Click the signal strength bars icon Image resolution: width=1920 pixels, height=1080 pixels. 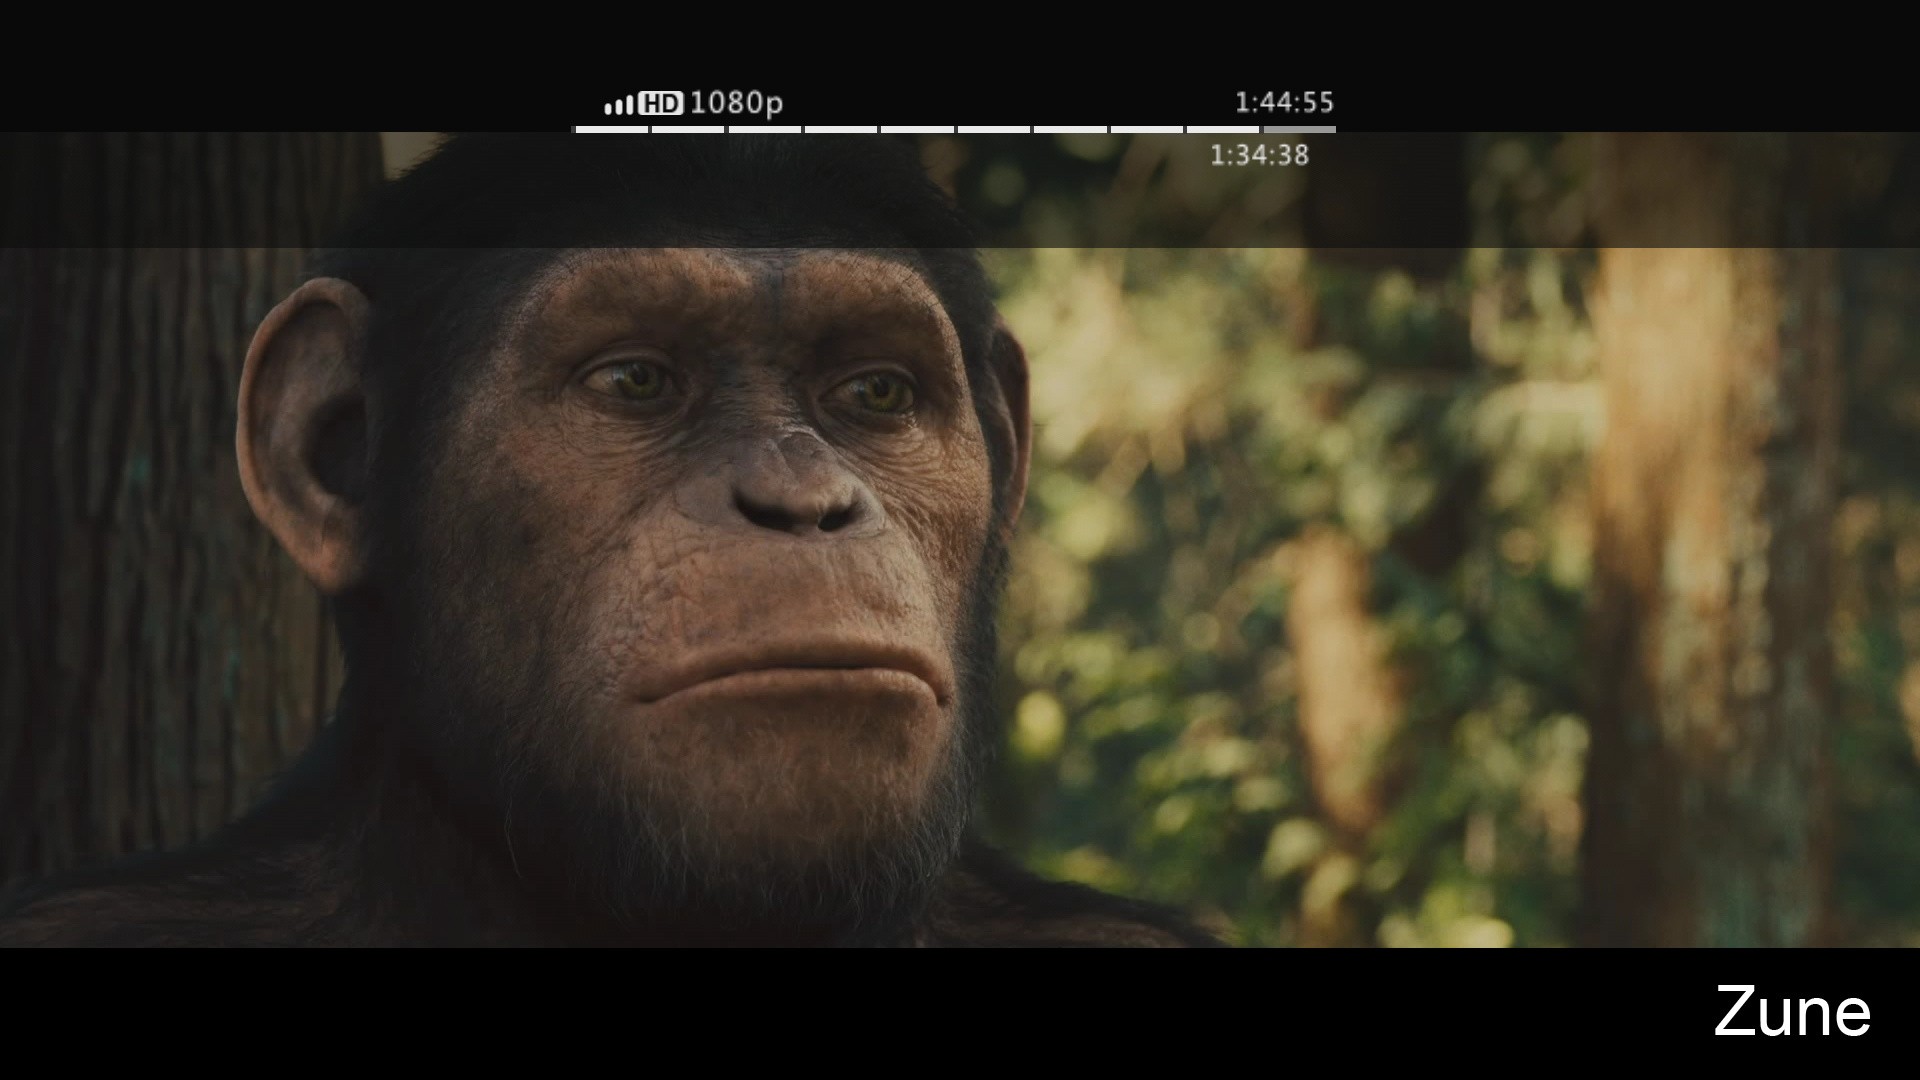[x=619, y=104]
